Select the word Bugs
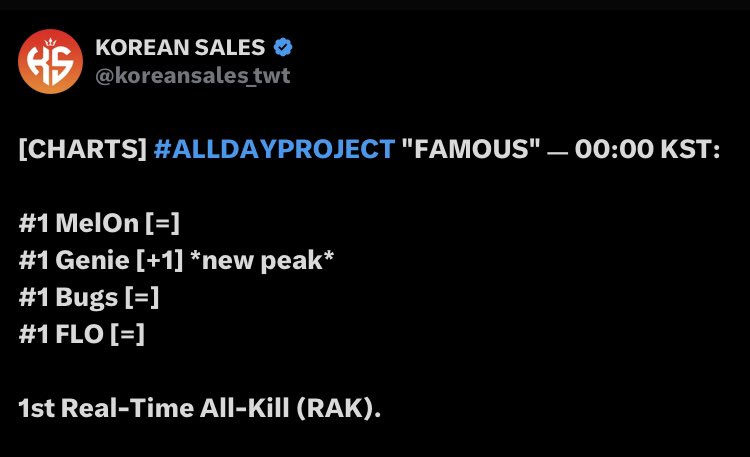750x457 pixels. pos(87,297)
